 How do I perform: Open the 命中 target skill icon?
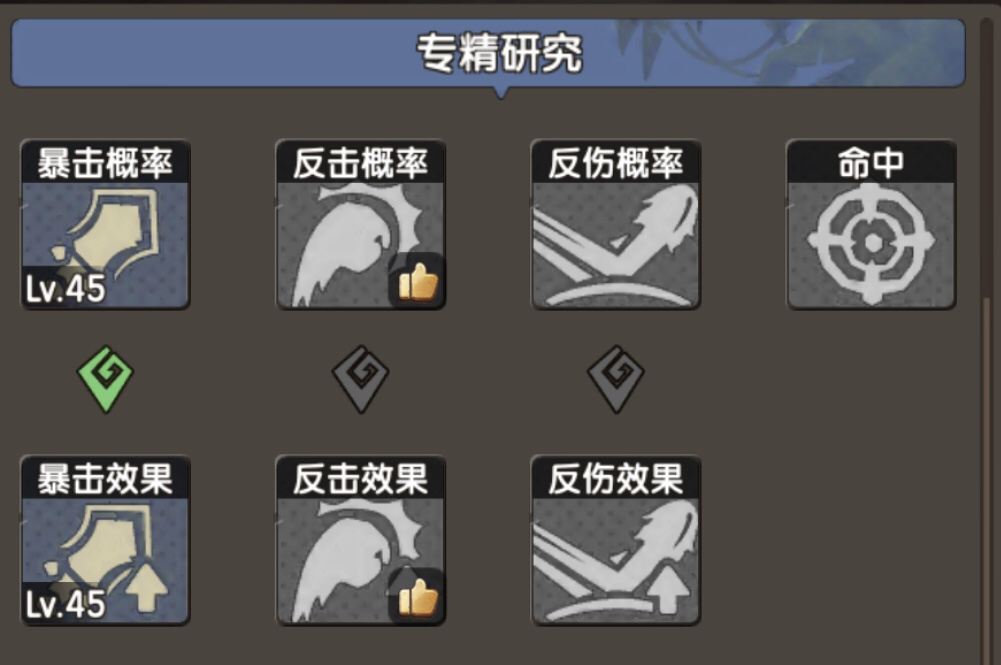tap(871, 225)
